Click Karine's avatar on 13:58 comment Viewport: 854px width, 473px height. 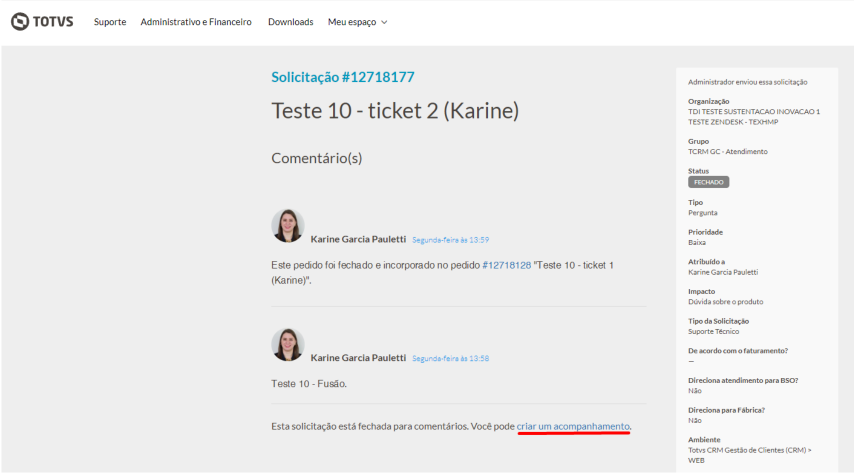(x=288, y=344)
